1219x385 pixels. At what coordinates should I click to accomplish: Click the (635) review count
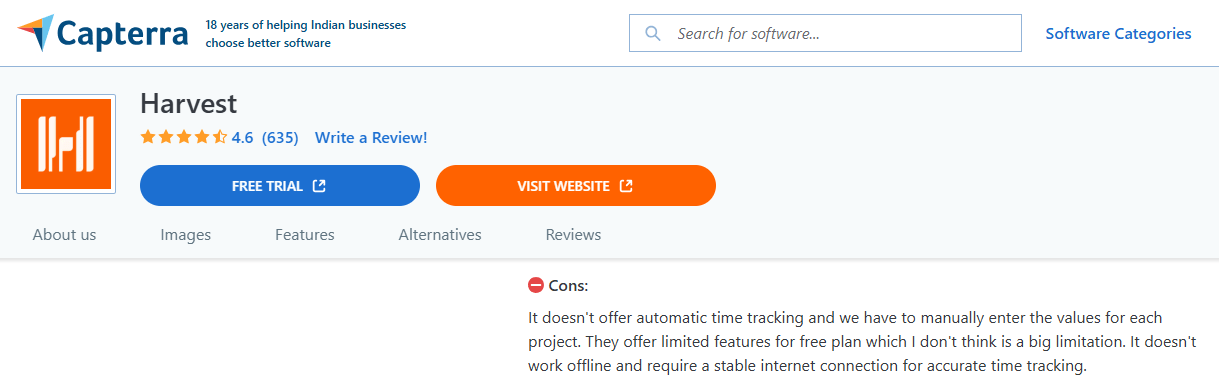[x=280, y=138]
